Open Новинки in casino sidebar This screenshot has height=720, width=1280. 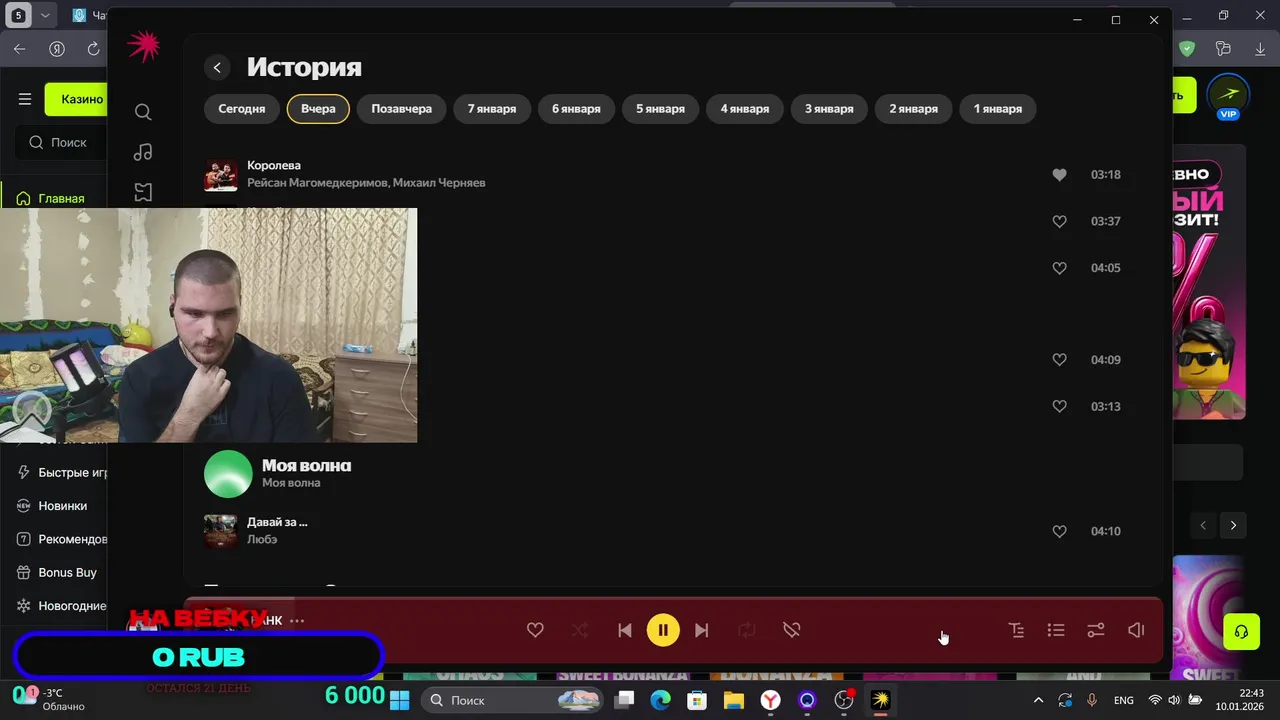pos(52,505)
